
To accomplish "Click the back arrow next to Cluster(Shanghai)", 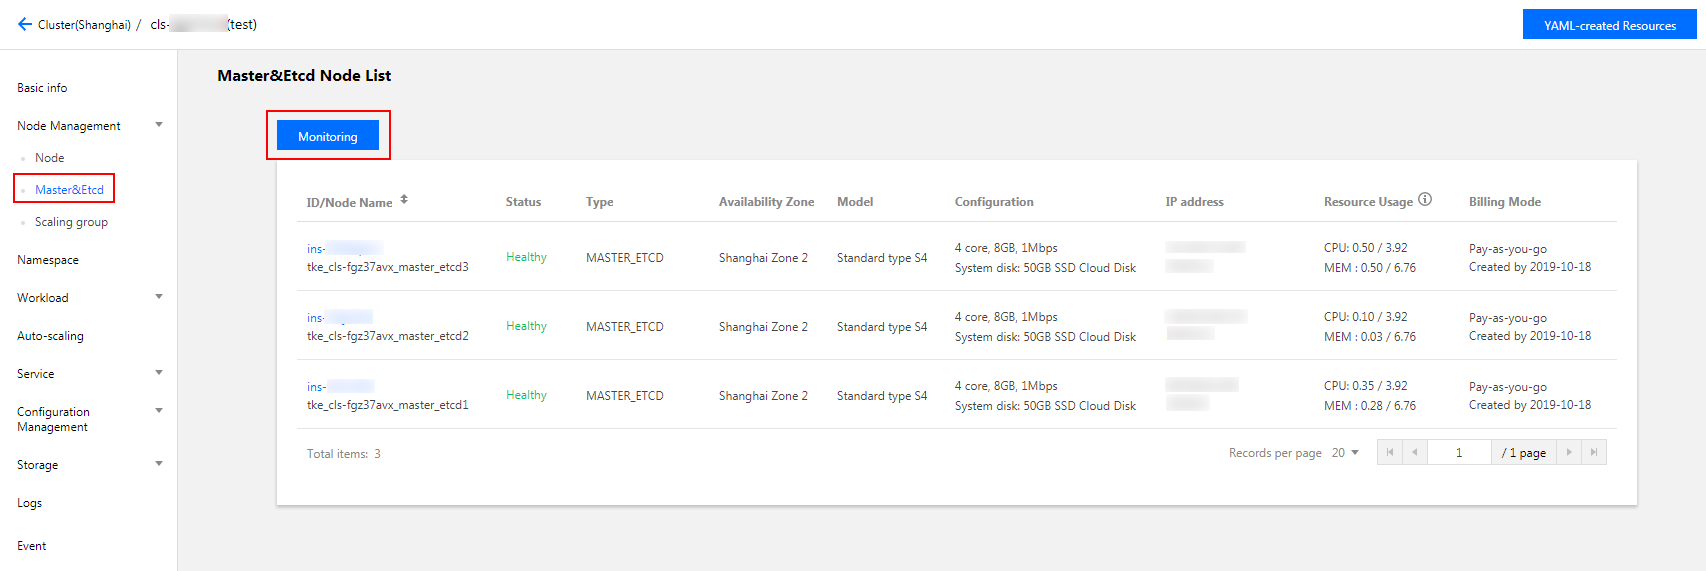I will [x=25, y=24].
